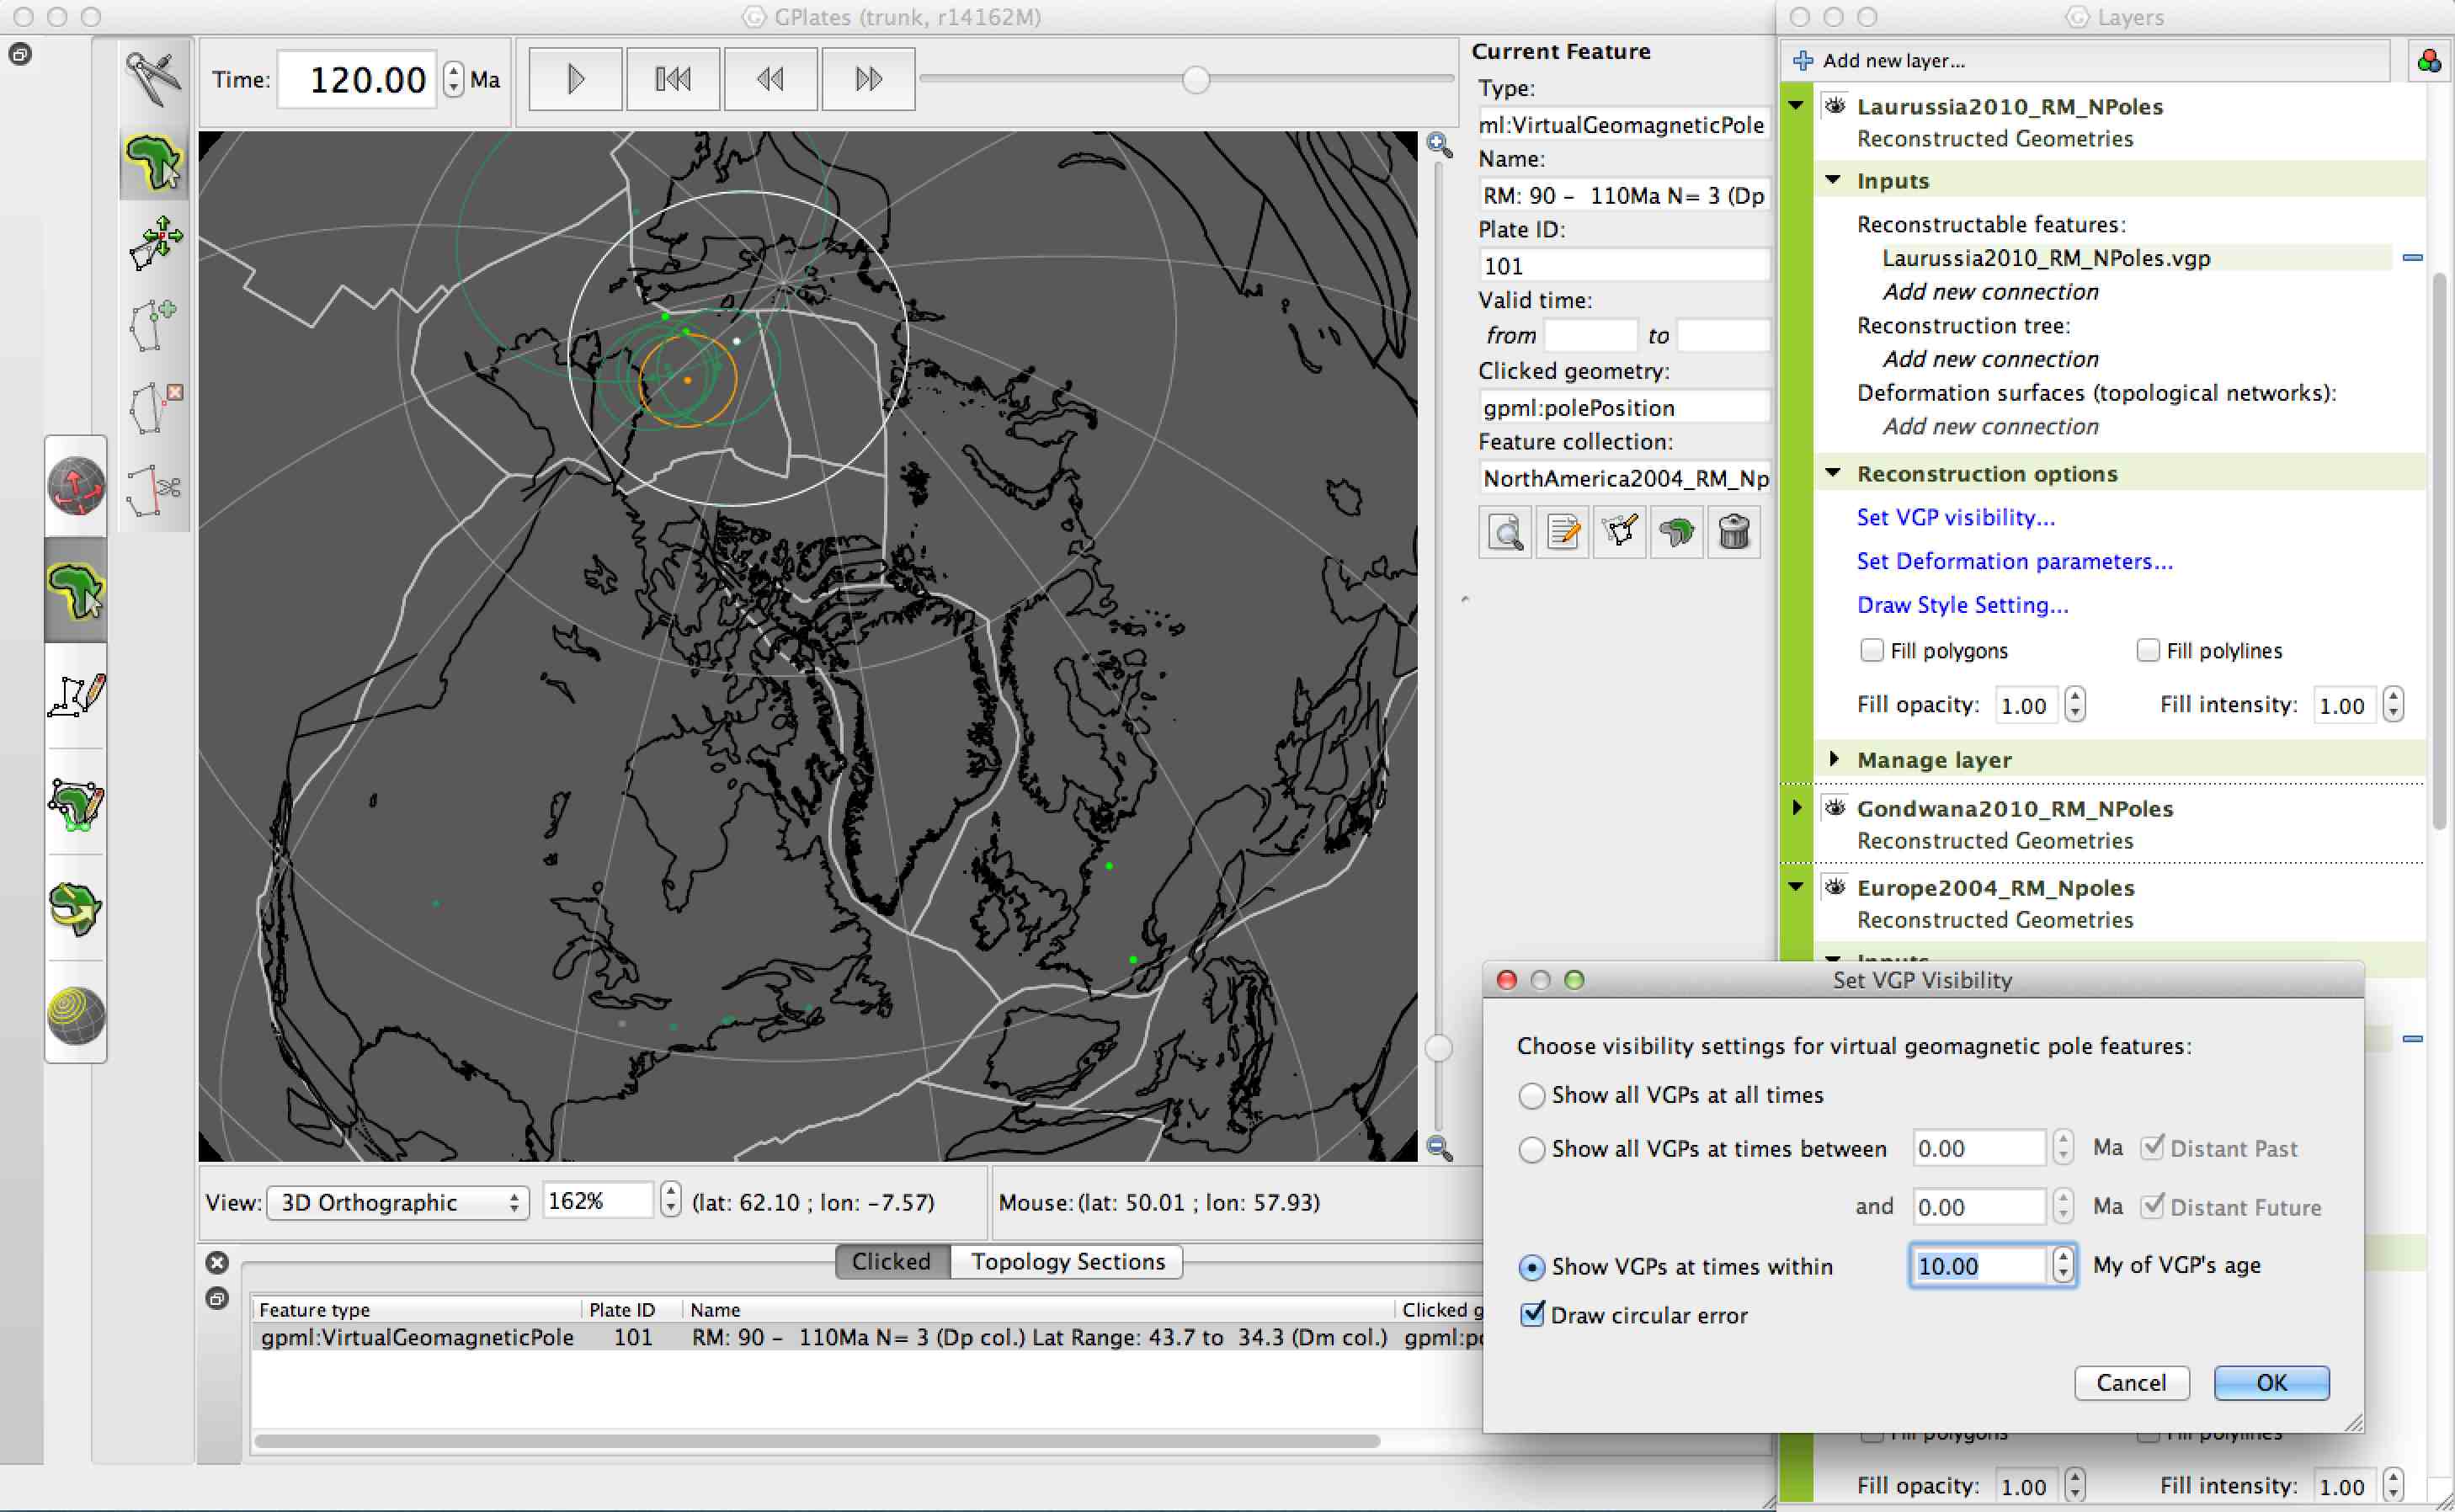Click the Edit Geometry icon in Current Feature
The width and height of the screenshot is (2455, 1512).
(1619, 532)
